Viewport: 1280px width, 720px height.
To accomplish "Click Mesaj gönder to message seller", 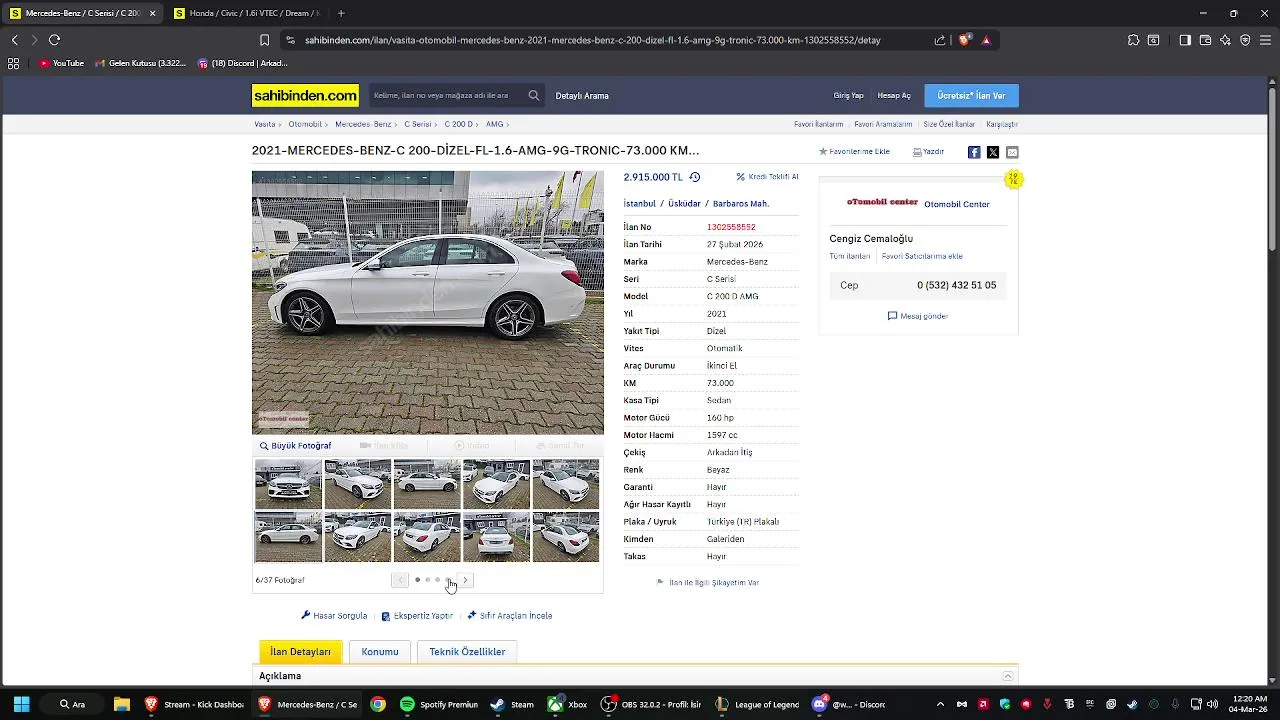I will pos(918,316).
